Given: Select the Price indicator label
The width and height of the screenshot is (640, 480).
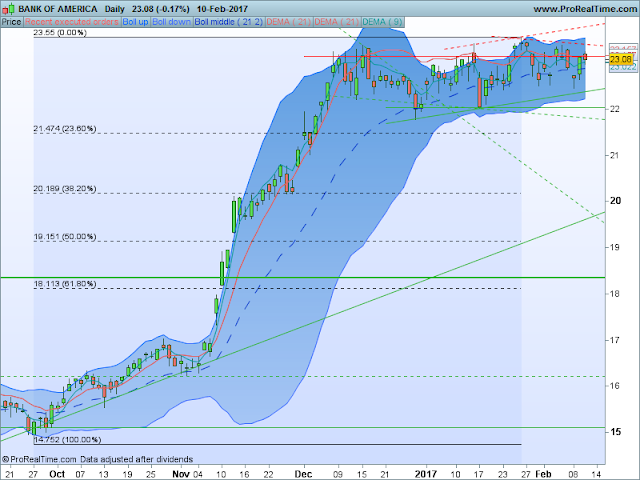Looking at the screenshot, I should click(11, 22).
